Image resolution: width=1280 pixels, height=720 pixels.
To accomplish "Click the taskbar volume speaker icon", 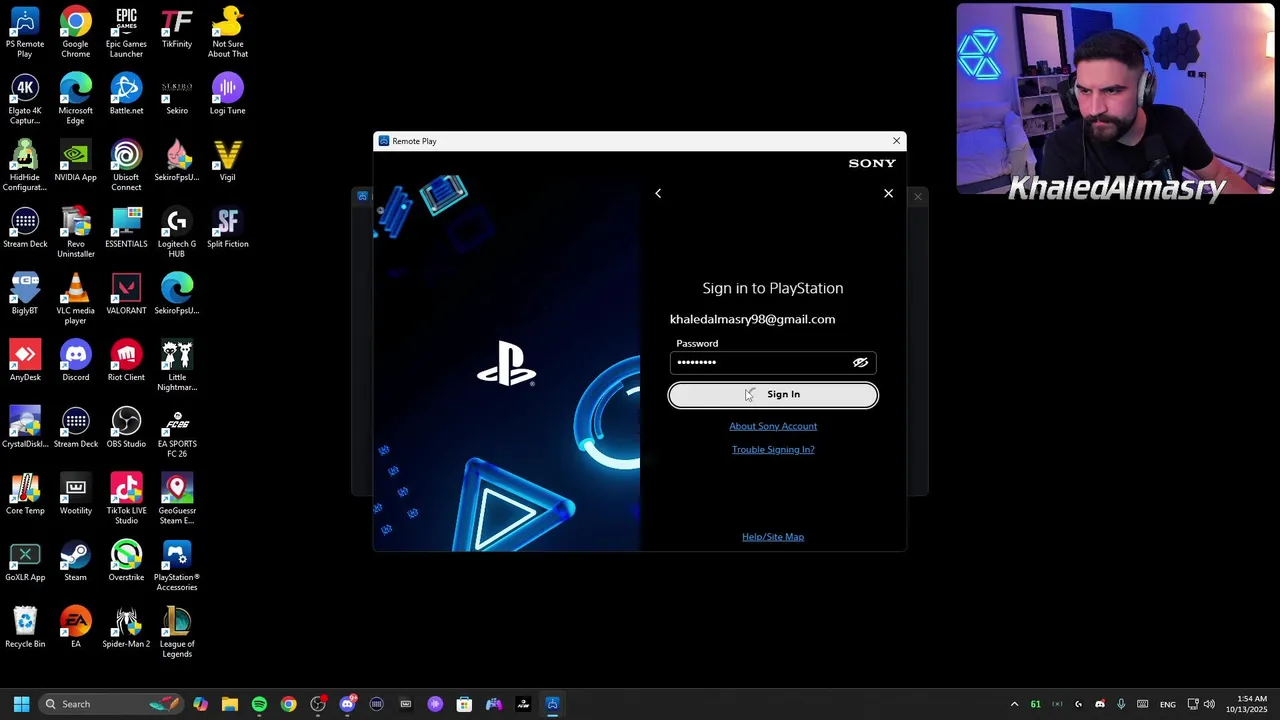I will point(1209,704).
